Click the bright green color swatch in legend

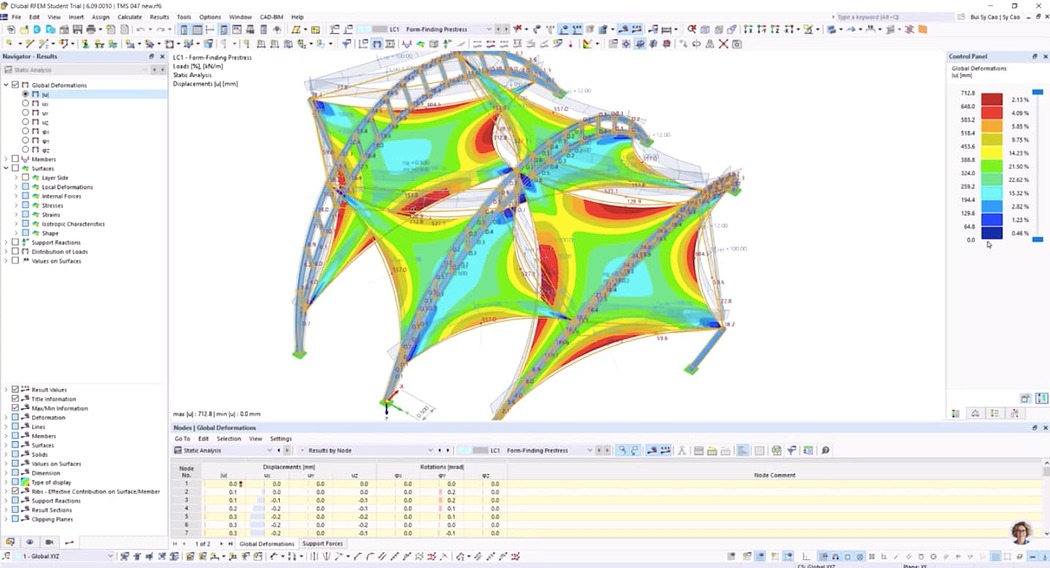tap(992, 166)
